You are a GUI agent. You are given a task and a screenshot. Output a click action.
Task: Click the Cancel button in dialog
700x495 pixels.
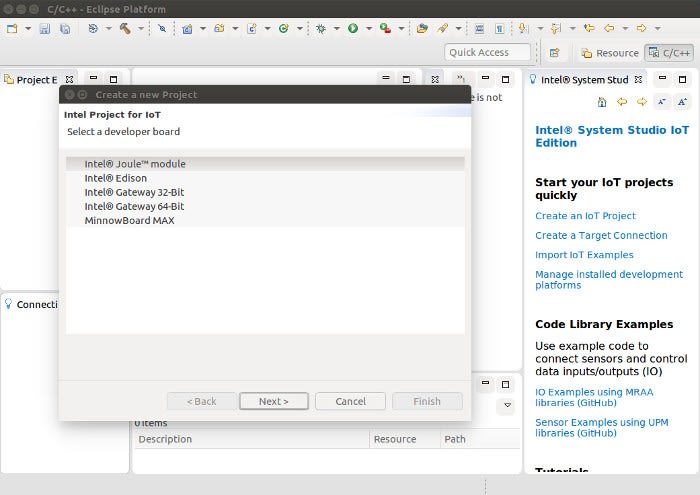tap(350, 401)
